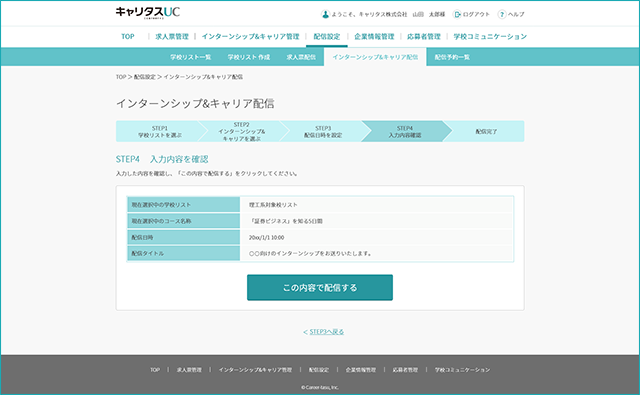Click the question mark help icon
Screen dimensions: 640x395
[502, 14]
